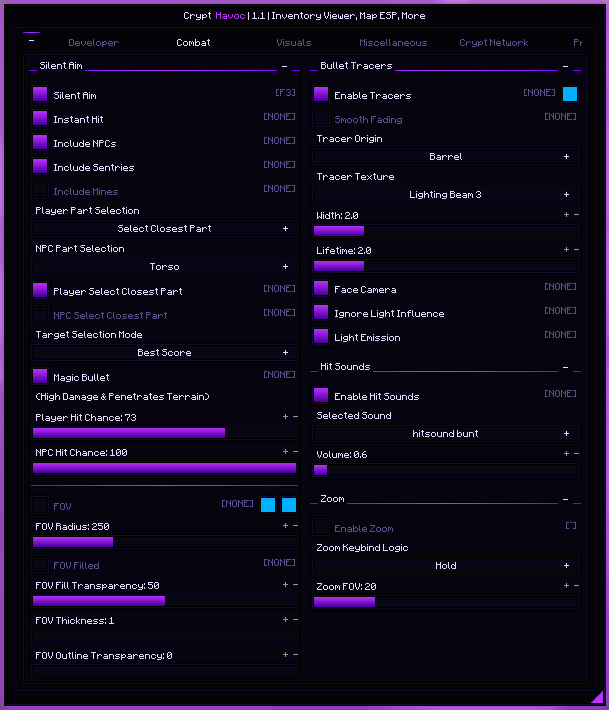Image resolution: width=609 pixels, height=710 pixels.
Task: Open the Miscellaneous tab
Action: pyautogui.click(x=393, y=43)
